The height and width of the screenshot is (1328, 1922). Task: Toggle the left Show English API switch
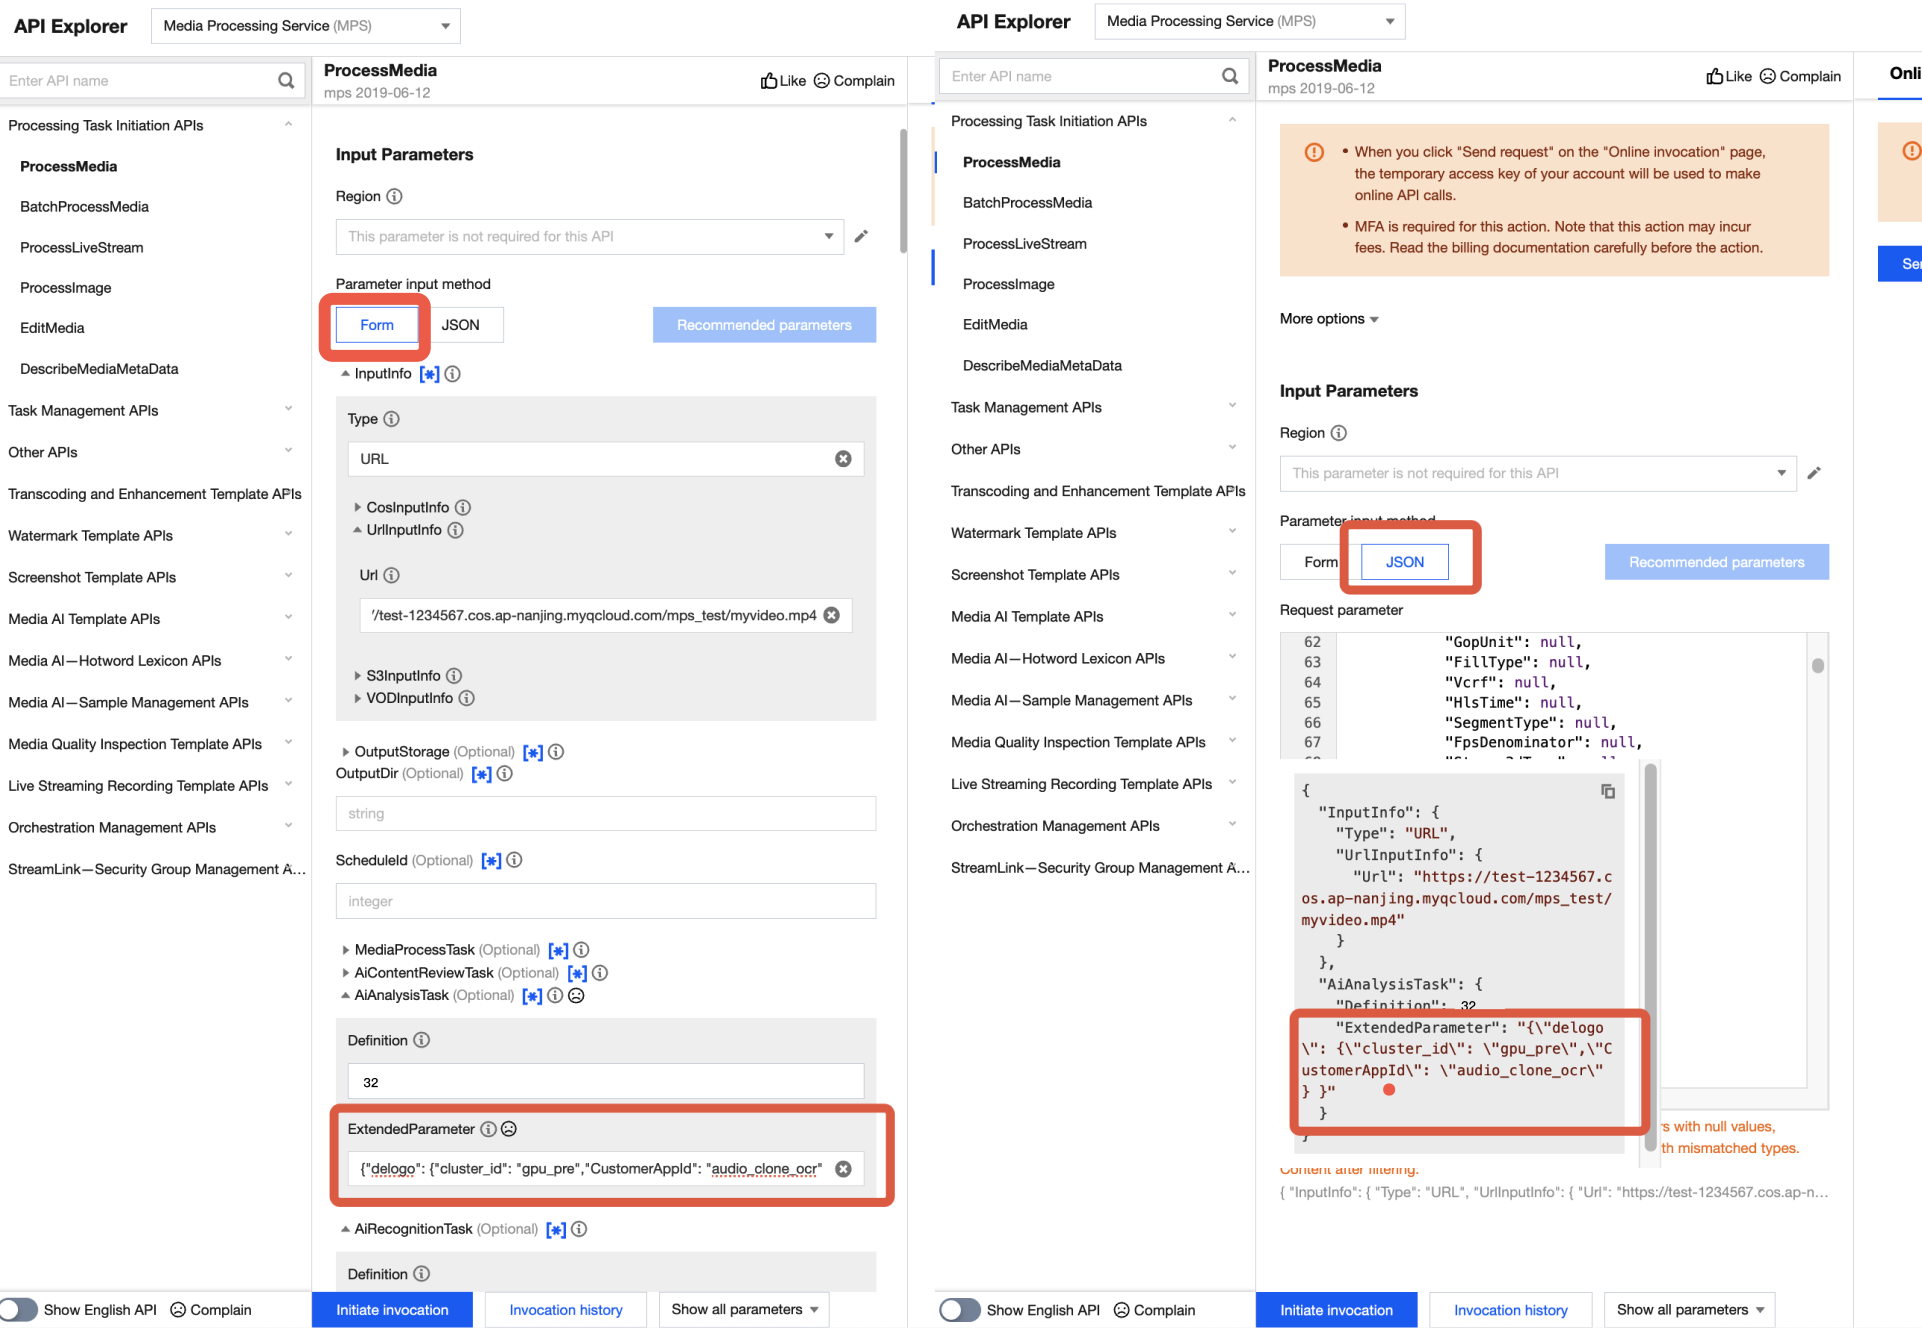pyautogui.click(x=20, y=1310)
